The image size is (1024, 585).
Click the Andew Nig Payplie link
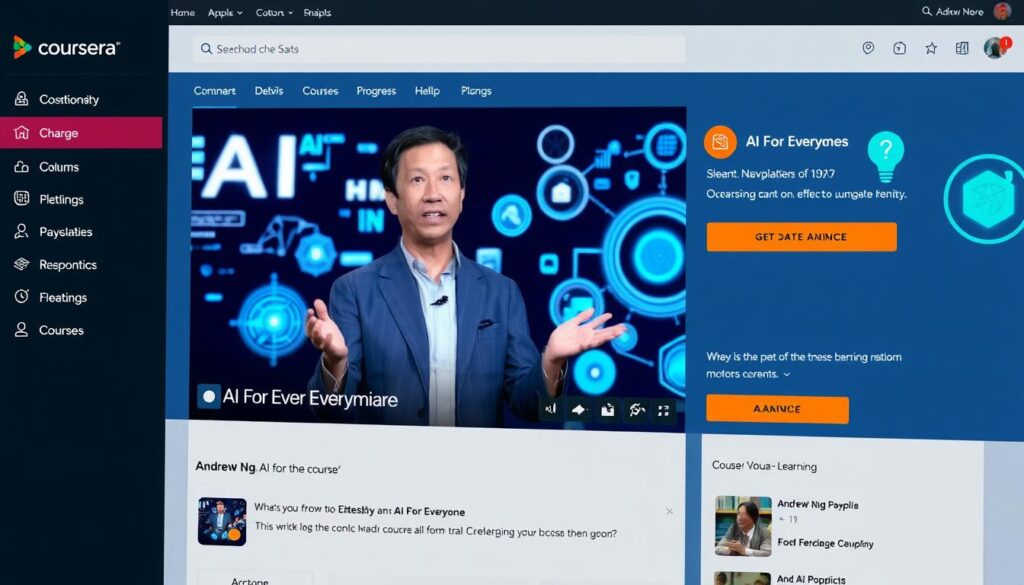(818, 505)
